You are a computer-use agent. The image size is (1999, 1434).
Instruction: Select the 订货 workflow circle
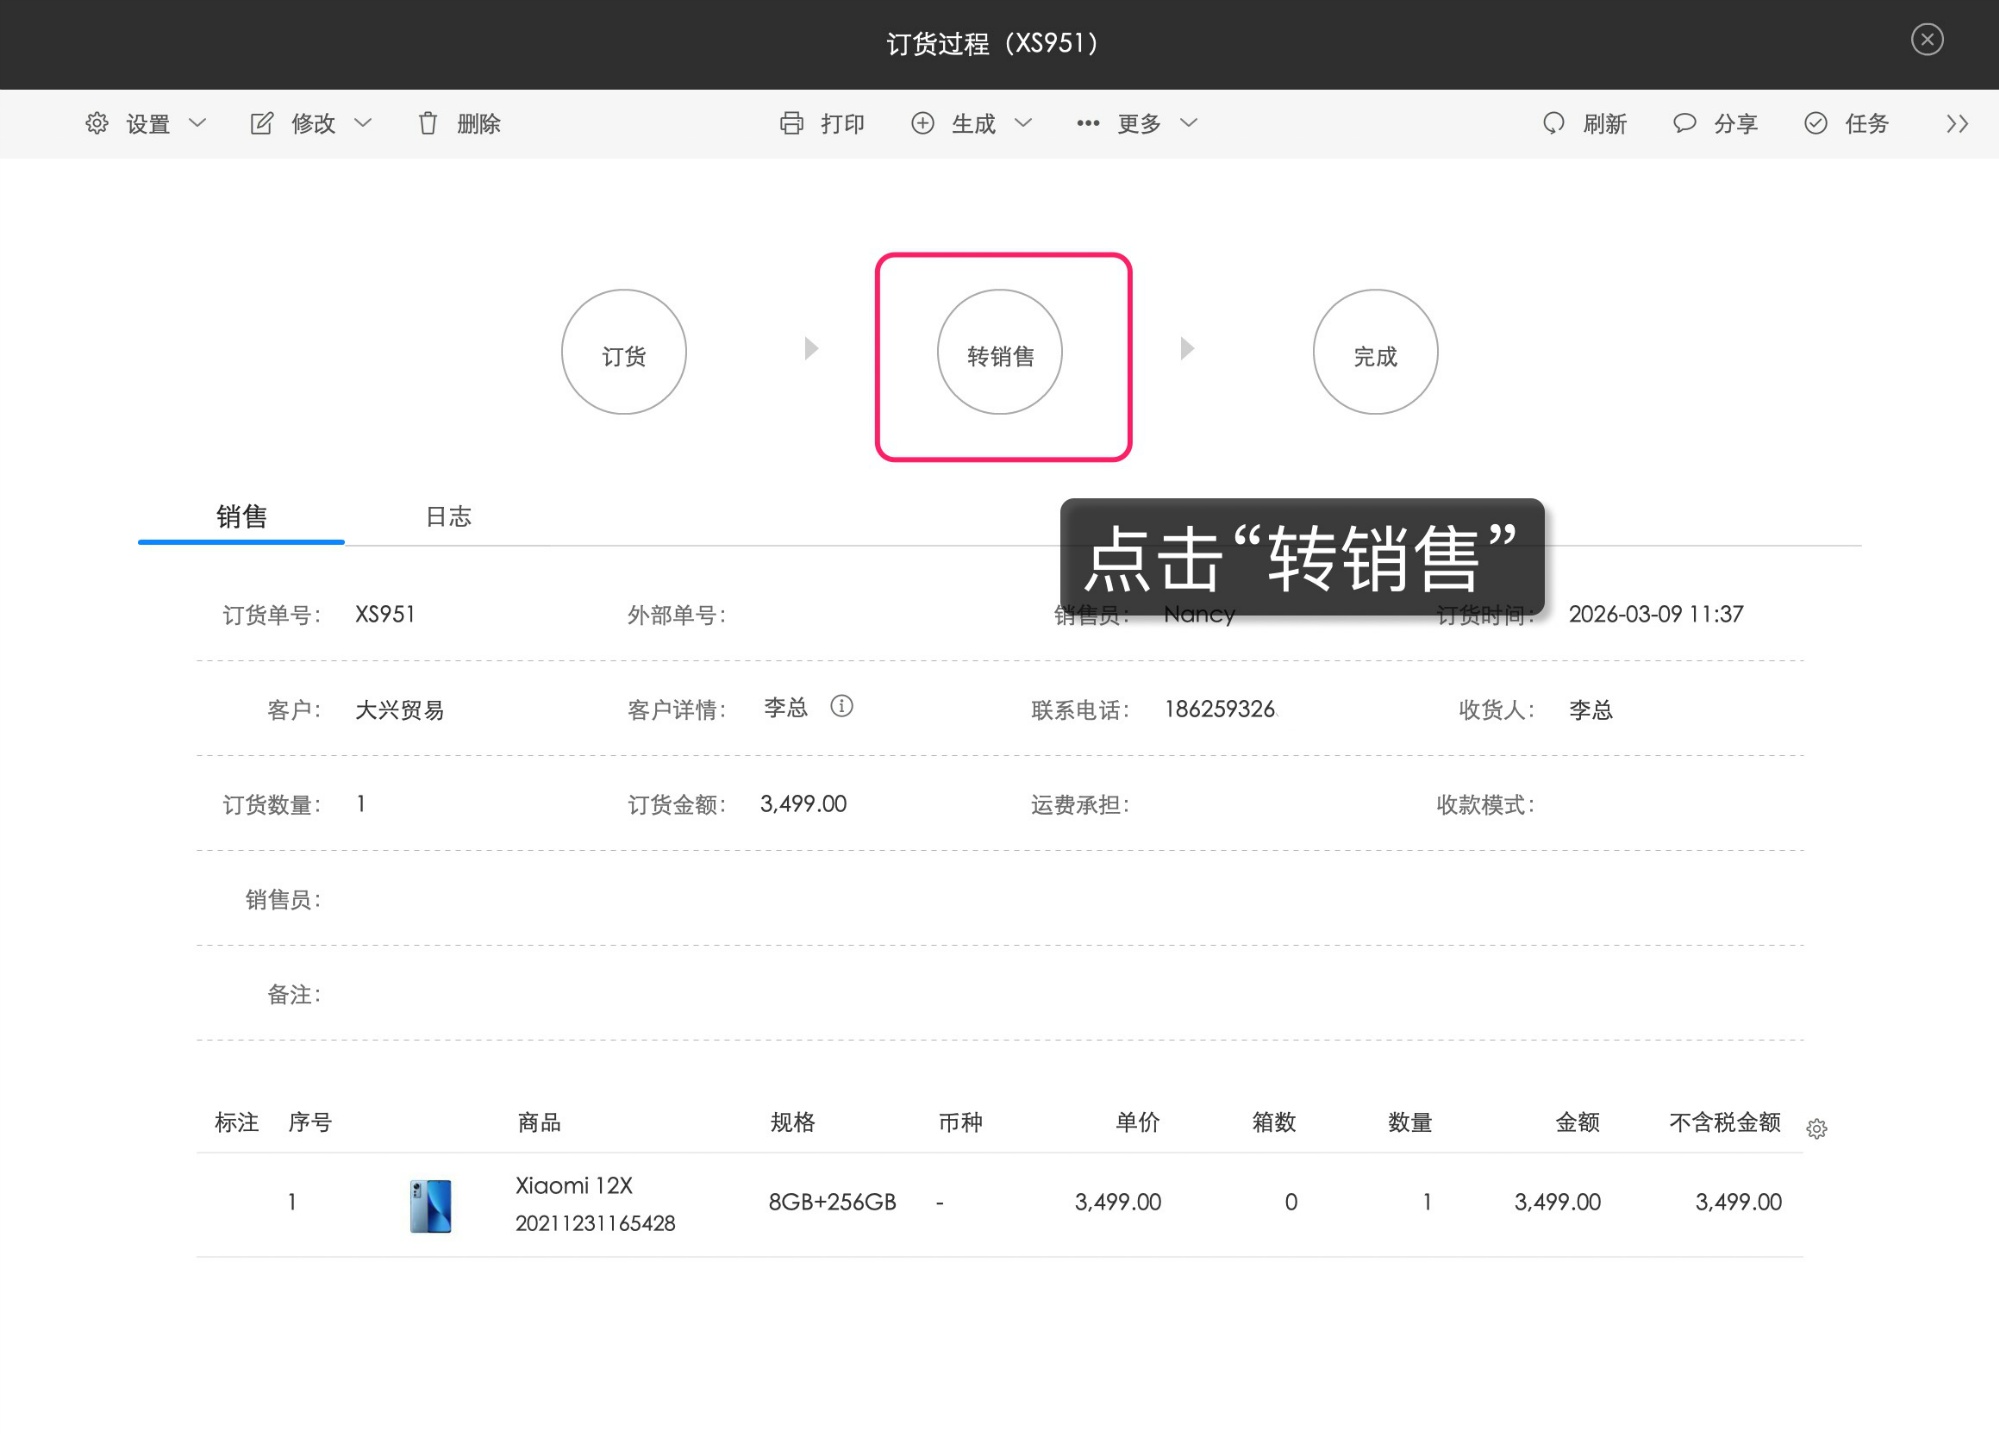pyautogui.click(x=623, y=352)
